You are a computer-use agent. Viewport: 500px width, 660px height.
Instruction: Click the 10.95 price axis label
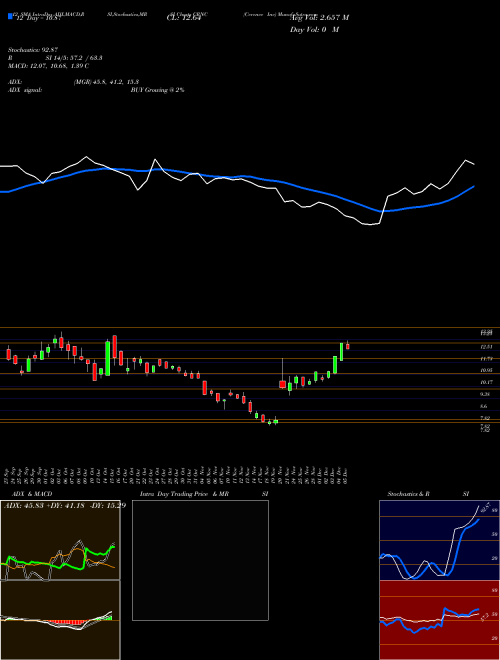click(x=487, y=370)
